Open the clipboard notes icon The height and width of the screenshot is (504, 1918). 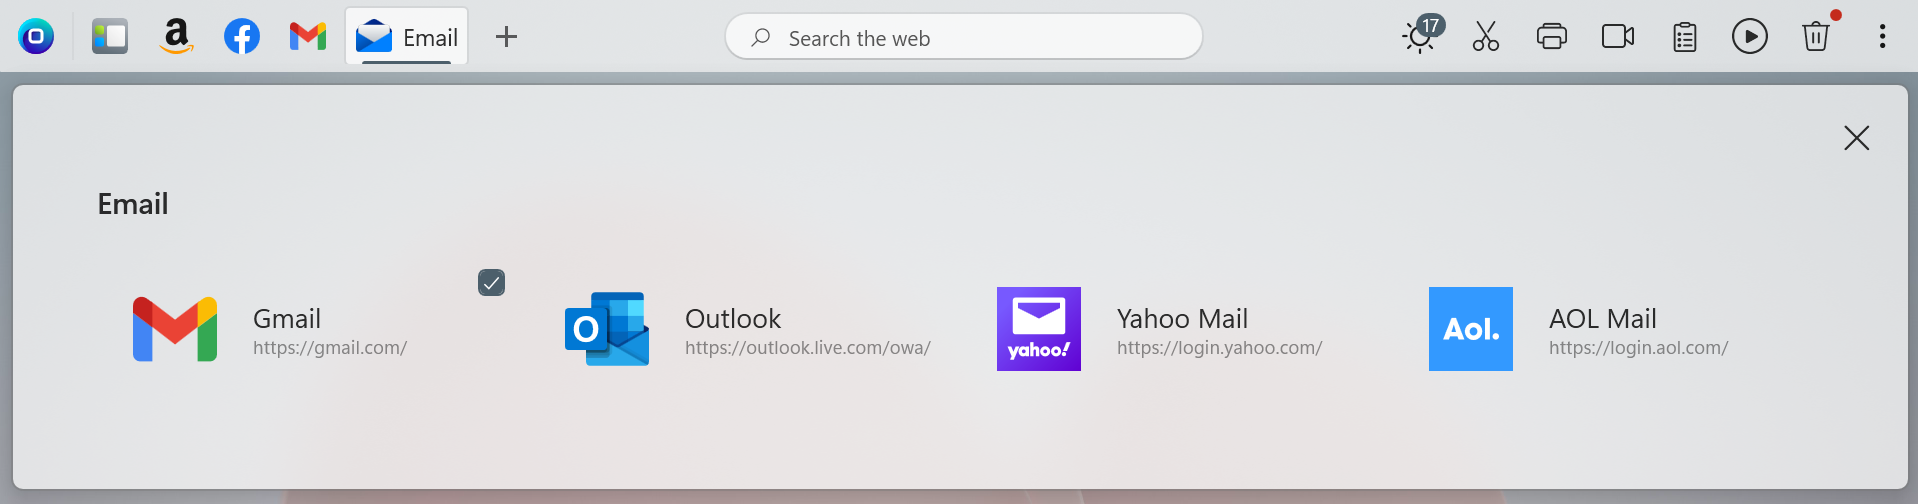[x=1685, y=37]
